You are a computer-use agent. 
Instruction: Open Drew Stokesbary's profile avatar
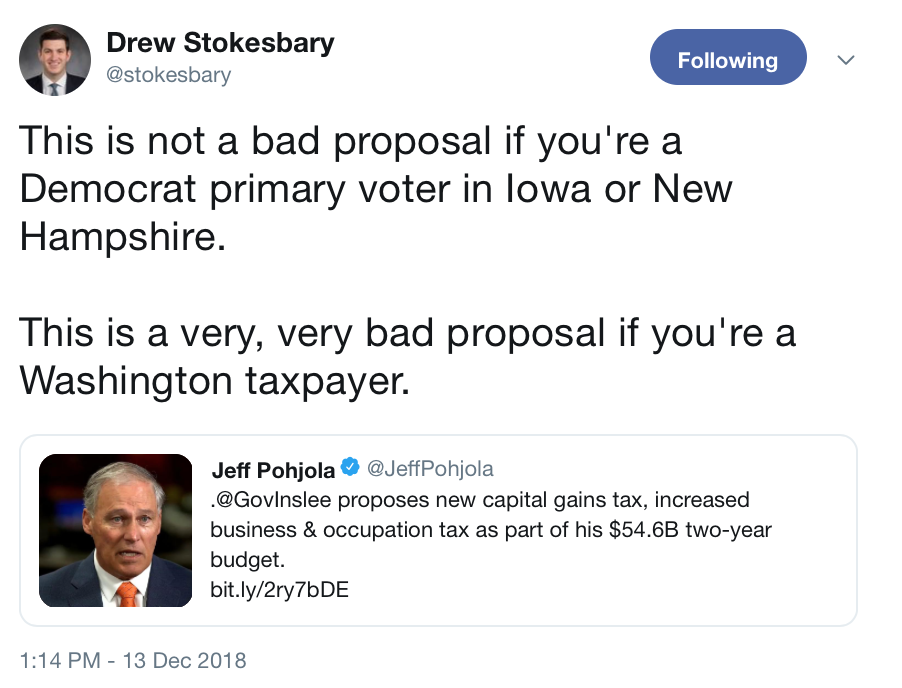pyautogui.click(x=55, y=60)
